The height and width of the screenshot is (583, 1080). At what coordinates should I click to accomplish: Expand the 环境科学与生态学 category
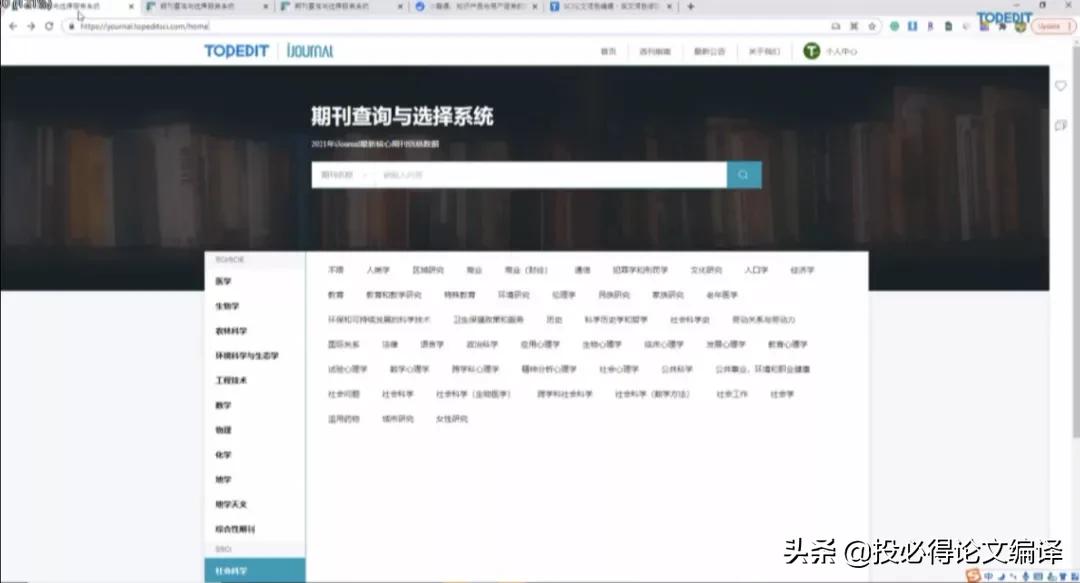click(x=250, y=355)
